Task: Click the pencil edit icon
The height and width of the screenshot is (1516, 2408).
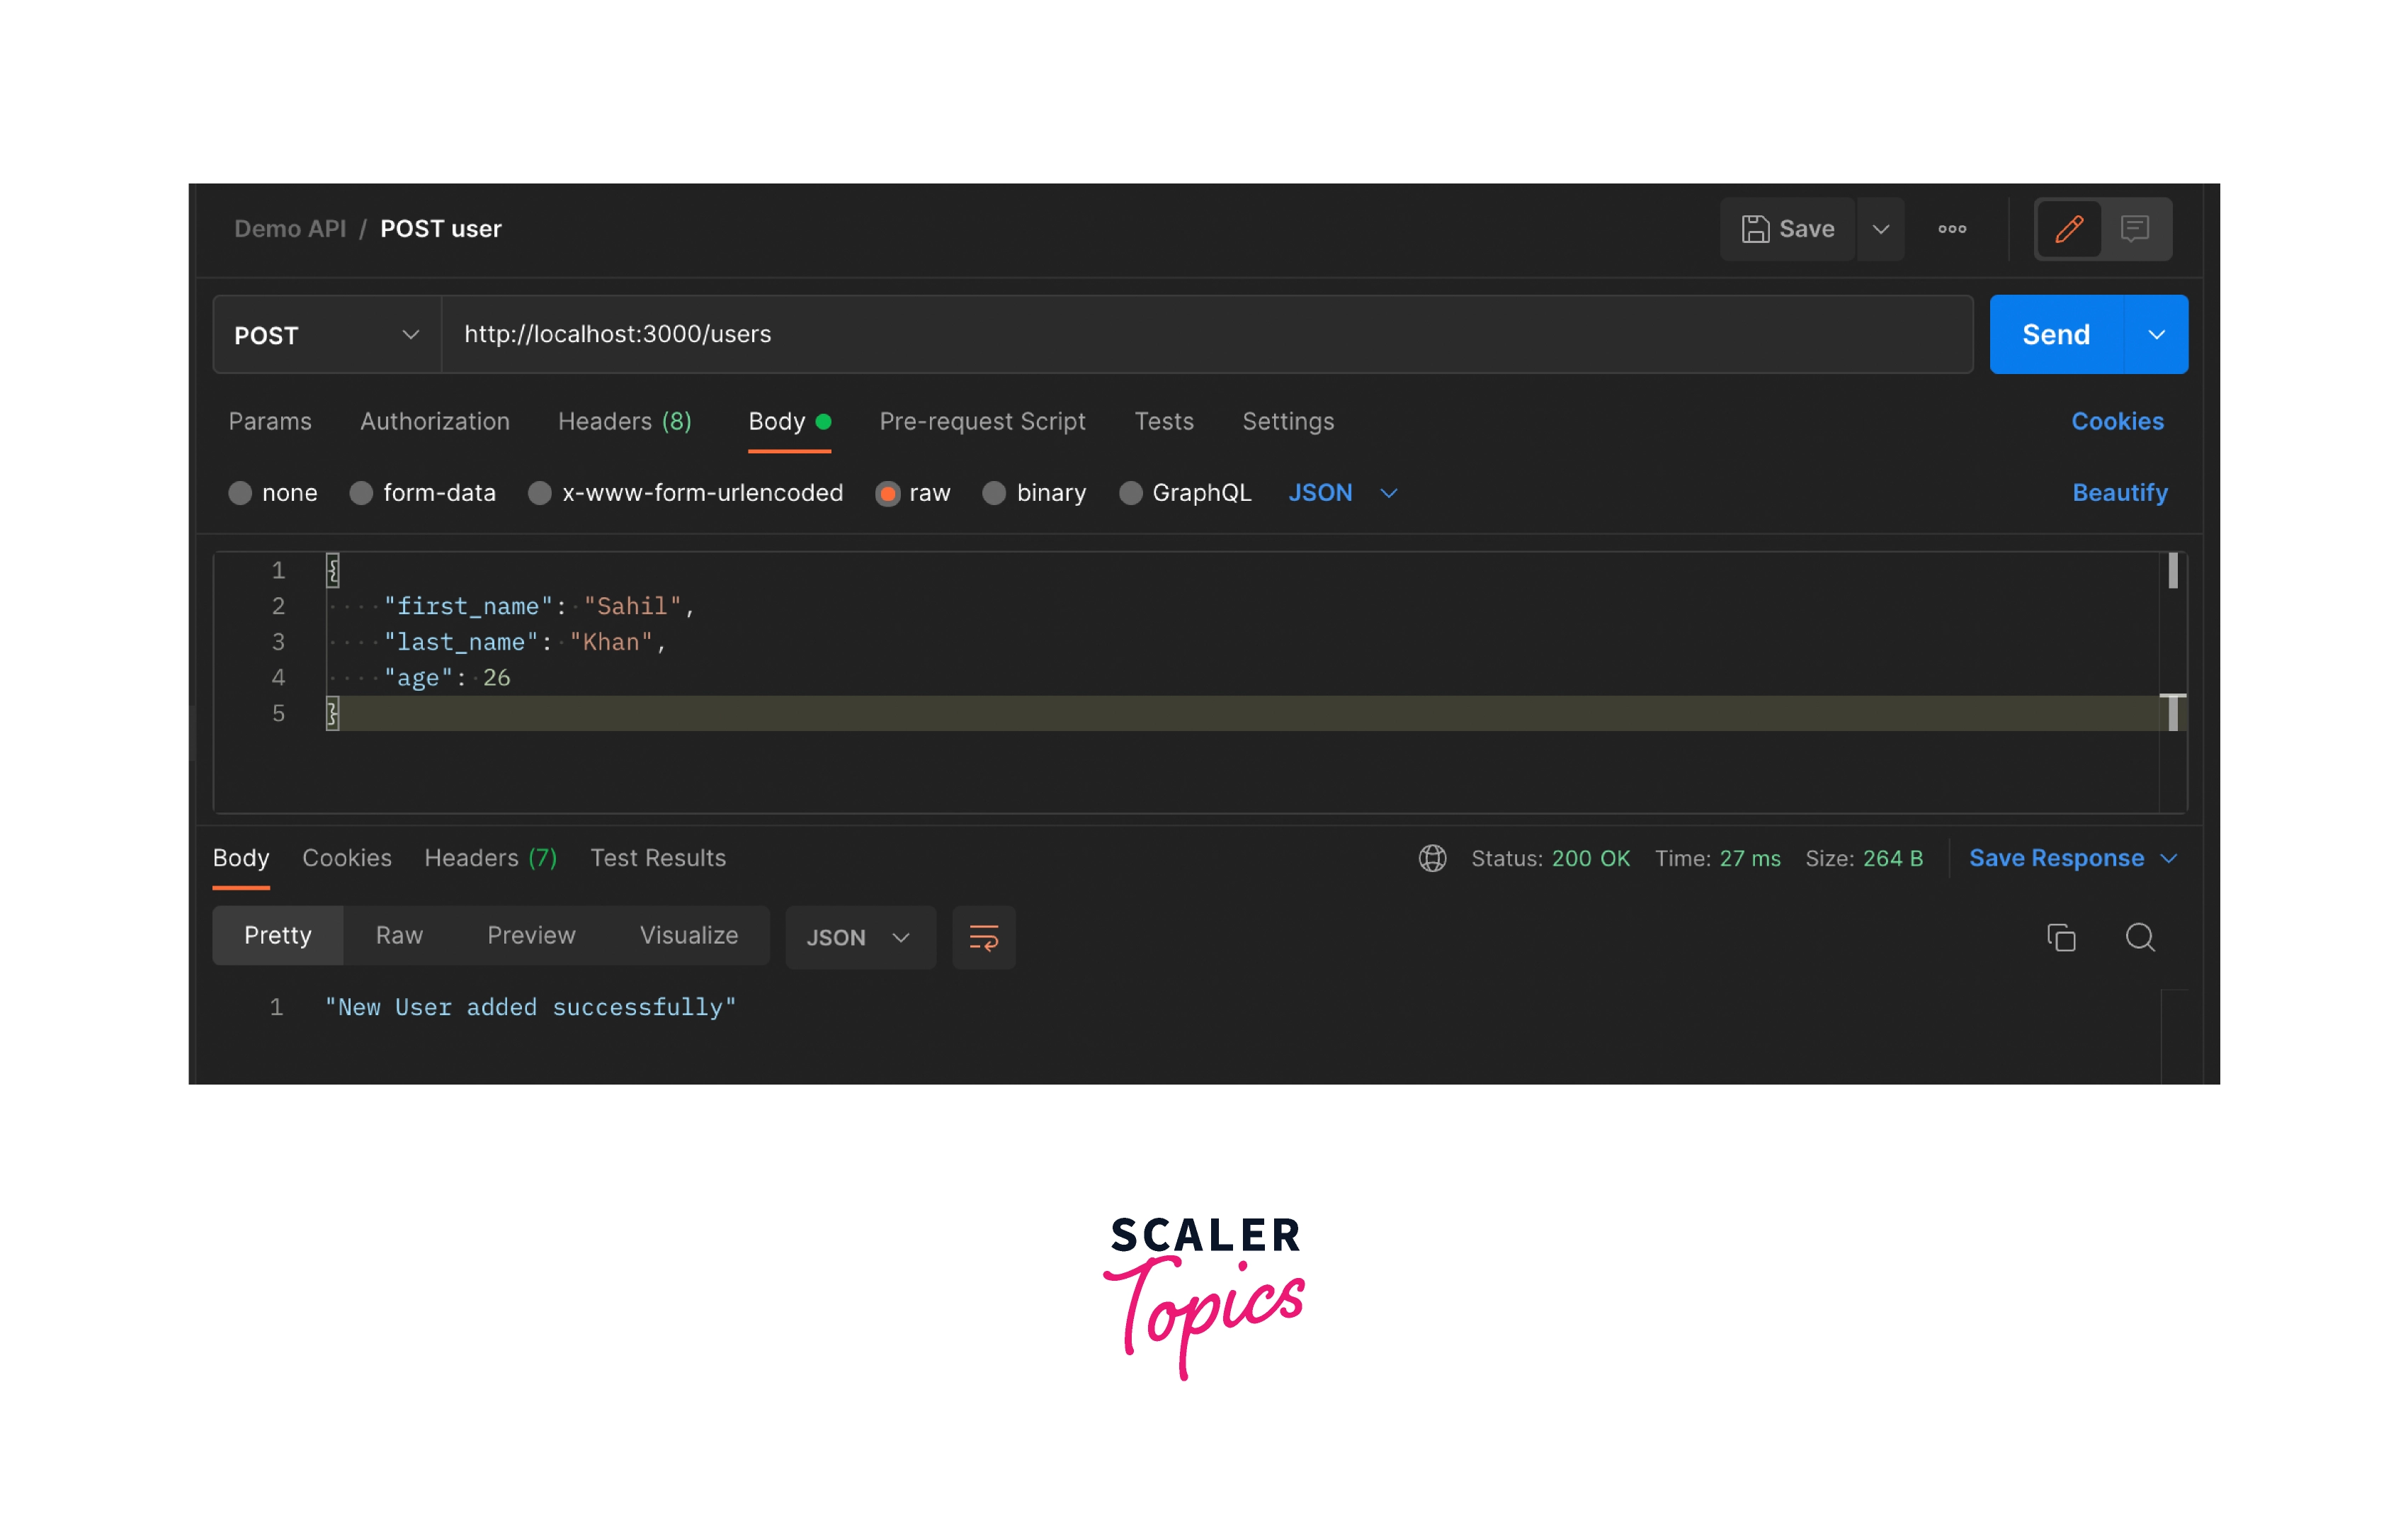Action: click(x=2068, y=229)
